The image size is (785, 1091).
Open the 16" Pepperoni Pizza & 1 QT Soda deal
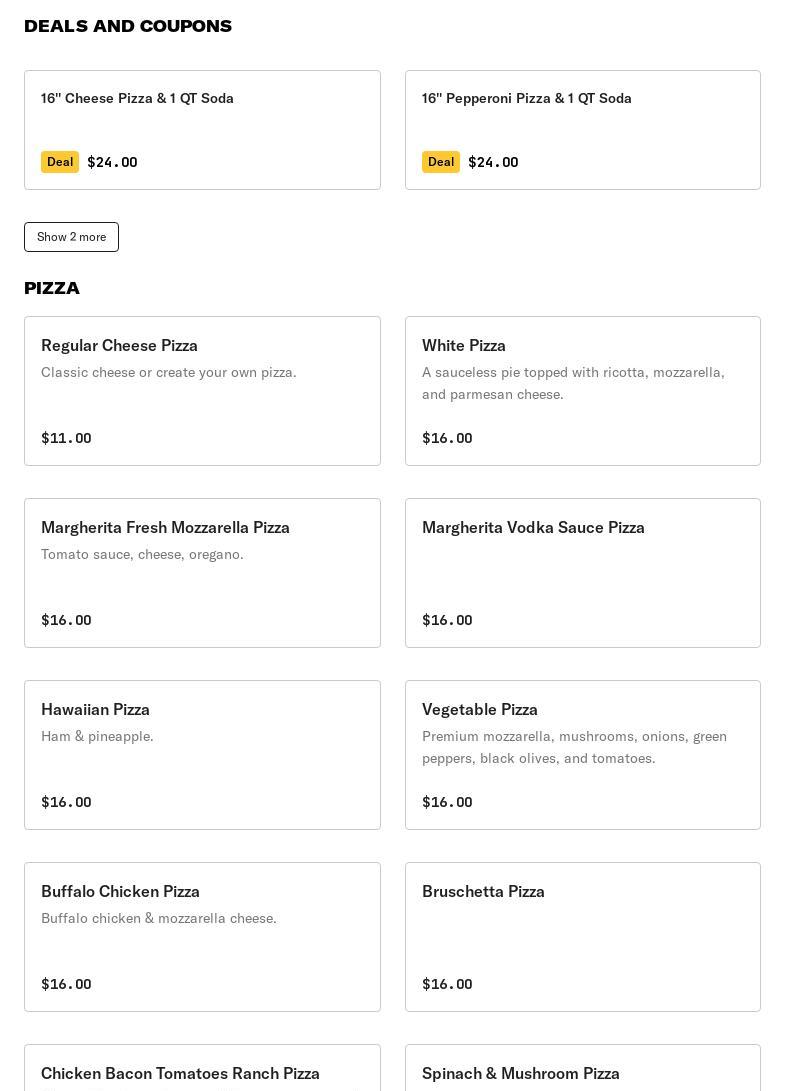(x=582, y=128)
